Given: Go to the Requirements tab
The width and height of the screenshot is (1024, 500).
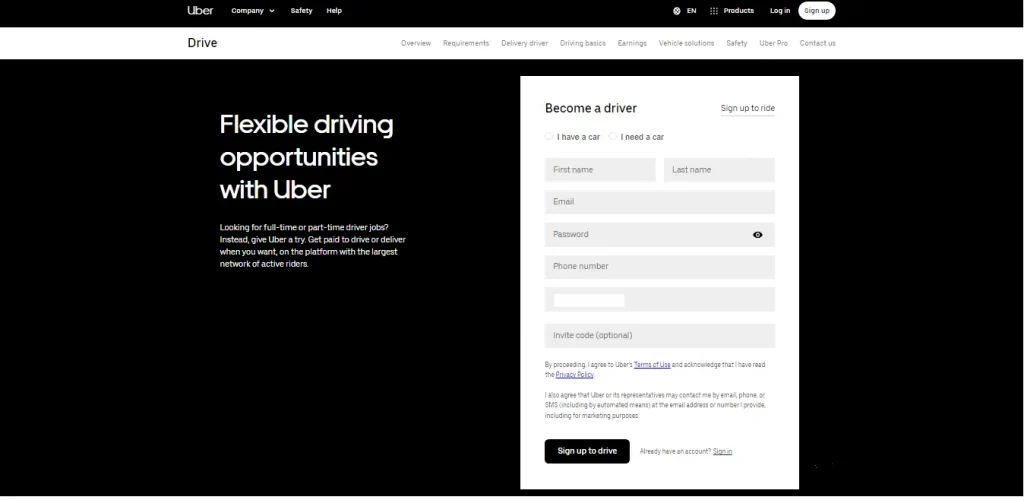Looking at the screenshot, I should (x=466, y=43).
